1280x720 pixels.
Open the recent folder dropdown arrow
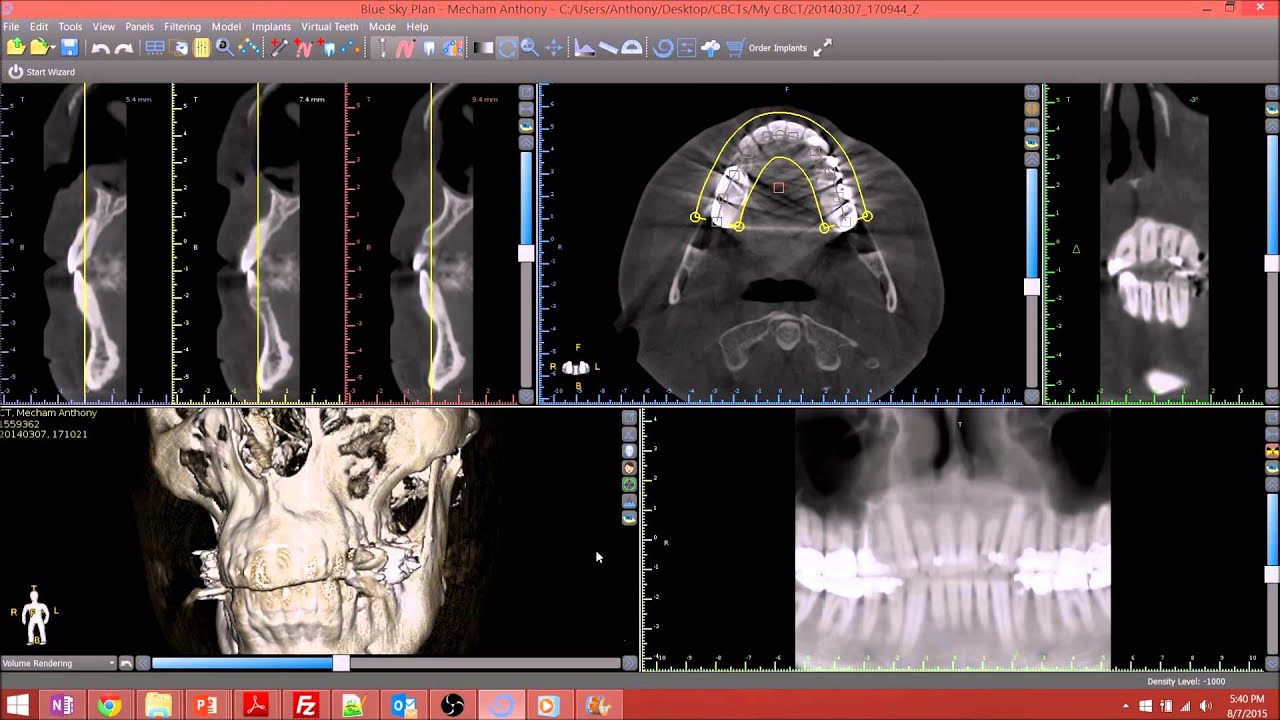(x=53, y=48)
